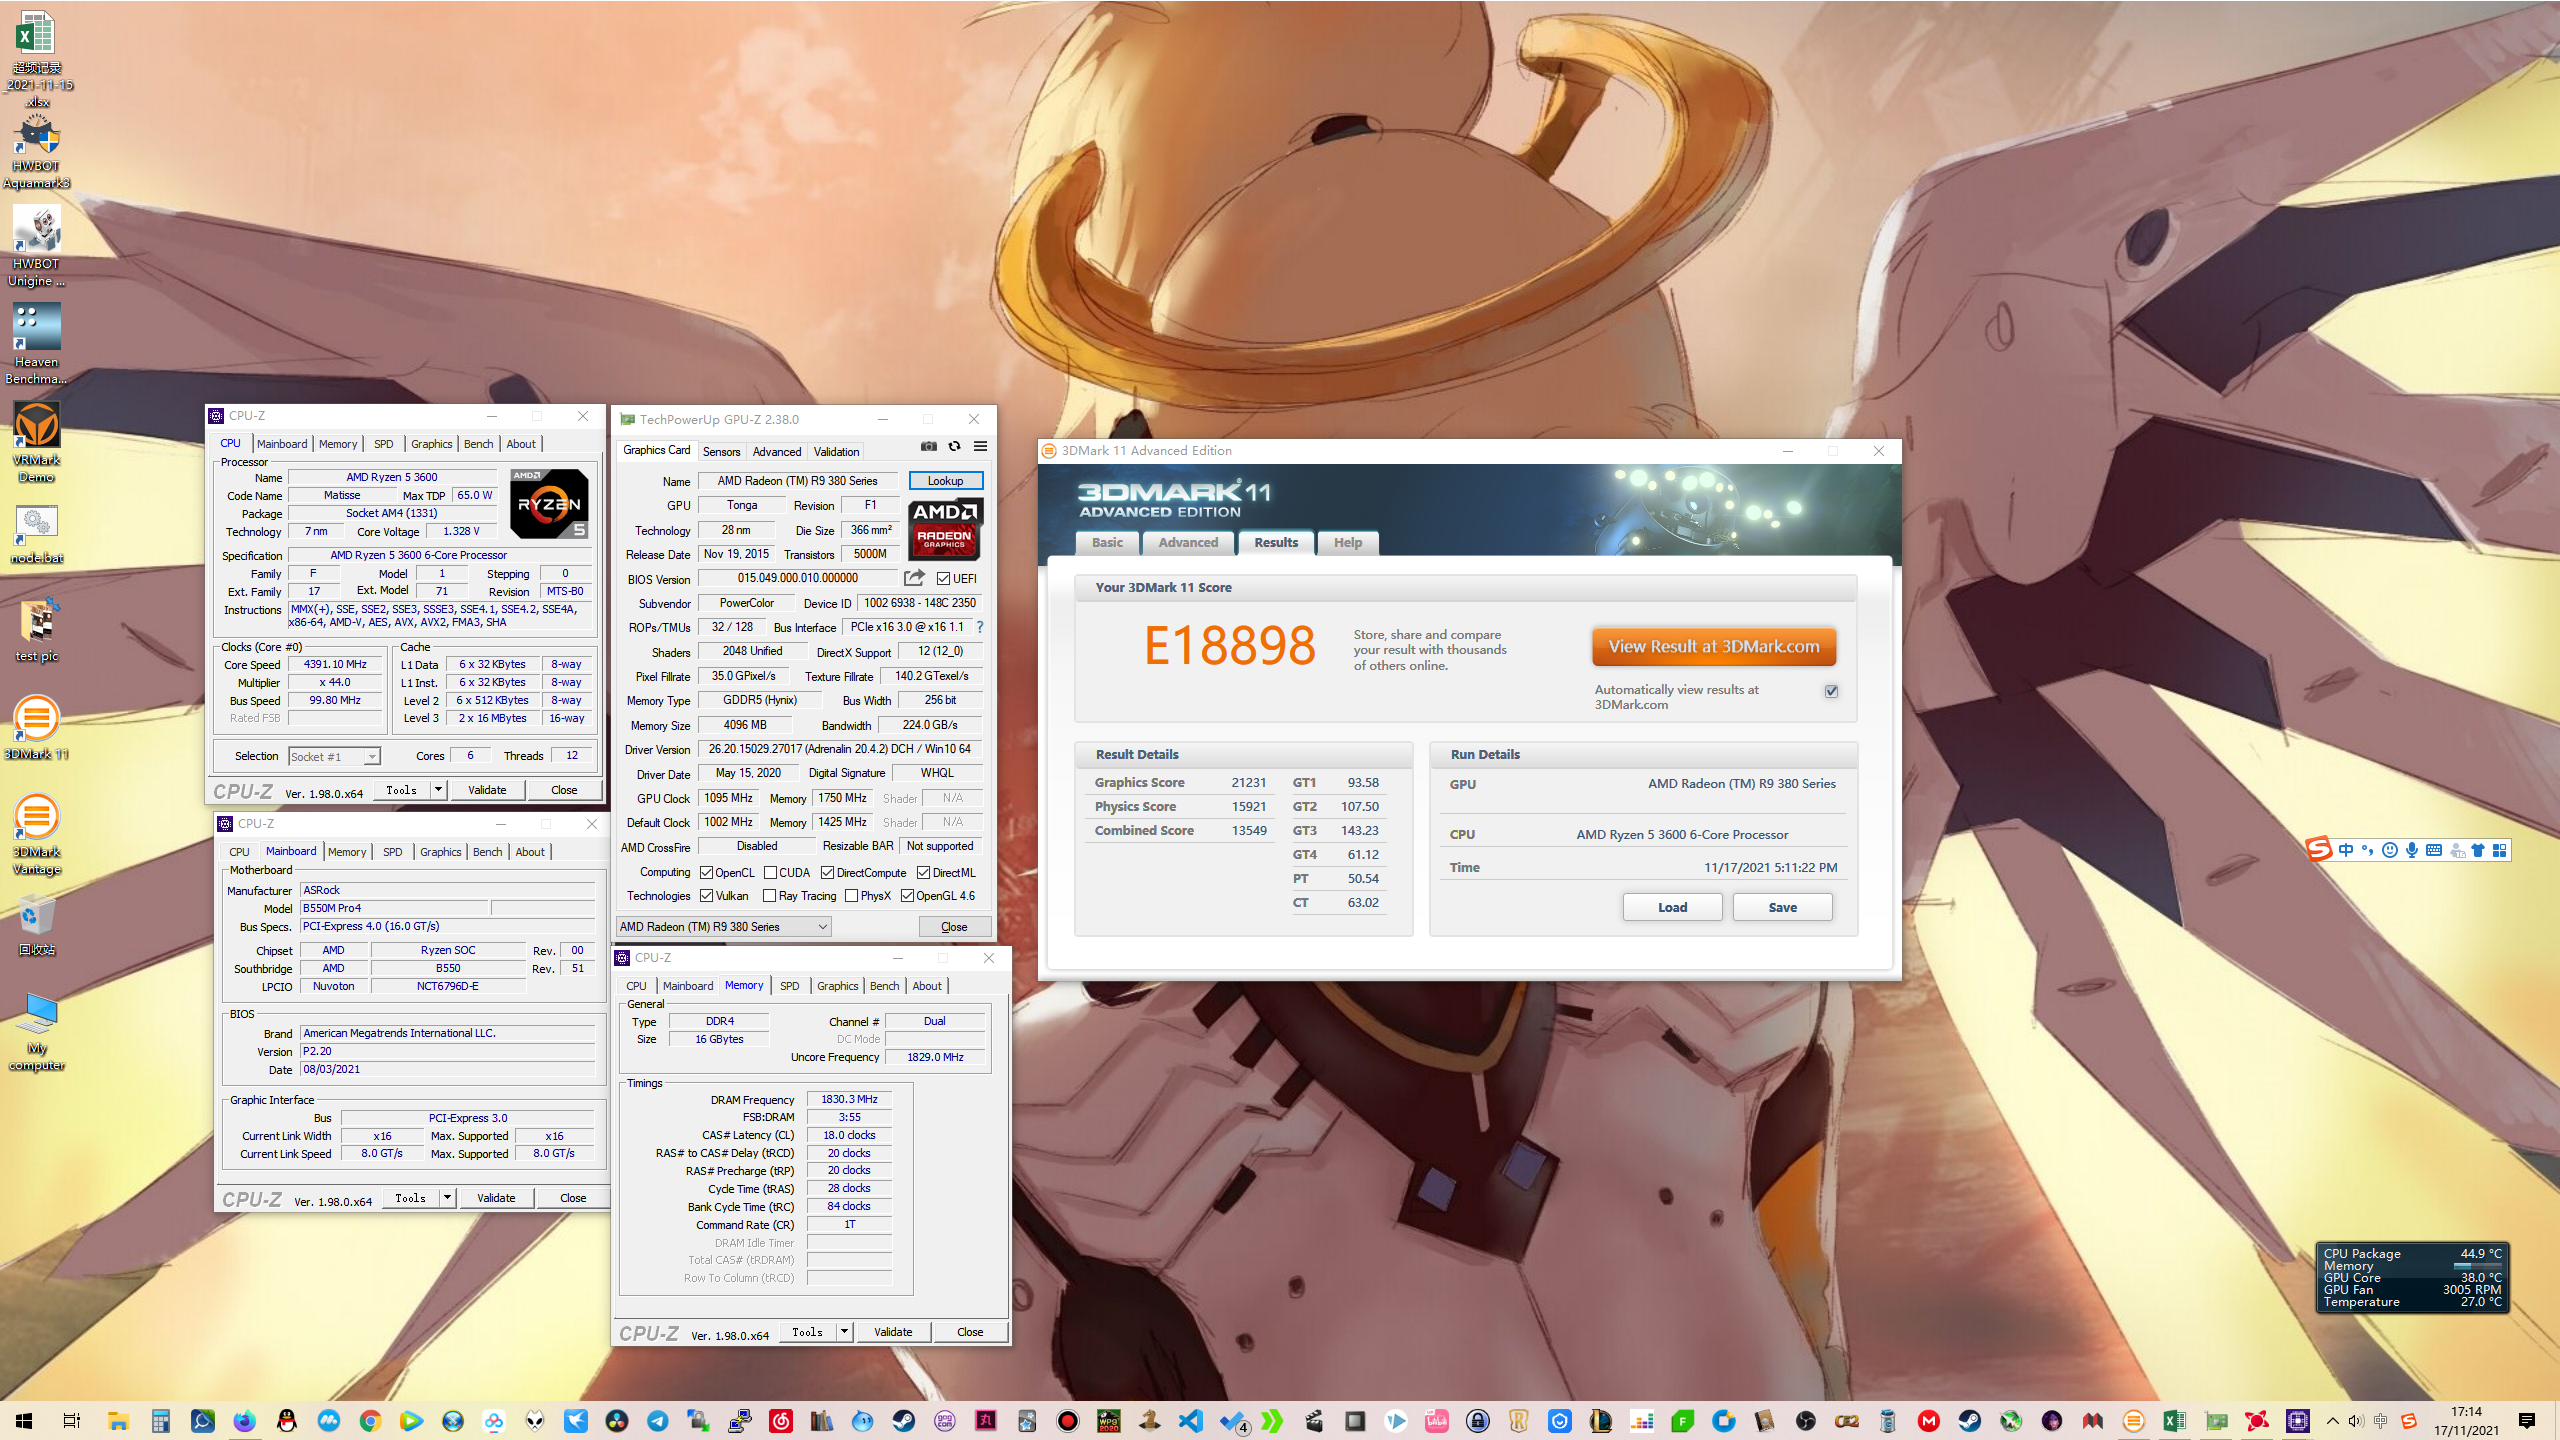The image size is (2560, 1440).
Task: Toggle the OpenCL checkbox in GPU-Z
Action: [706, 872]
